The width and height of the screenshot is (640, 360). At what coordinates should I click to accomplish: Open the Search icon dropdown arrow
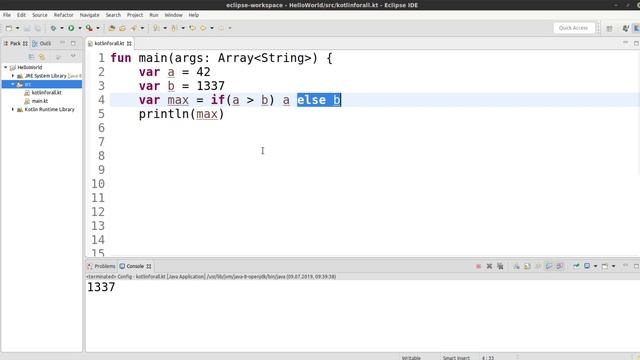pos(142,28)
